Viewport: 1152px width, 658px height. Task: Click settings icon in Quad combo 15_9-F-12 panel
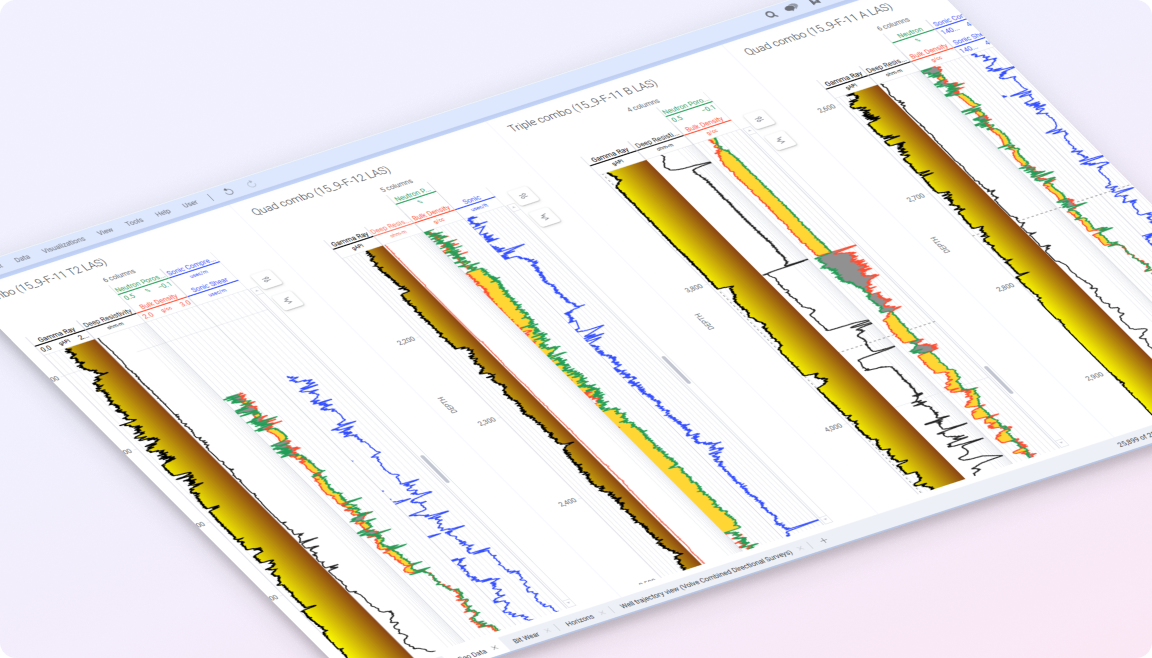click(522, 197)
